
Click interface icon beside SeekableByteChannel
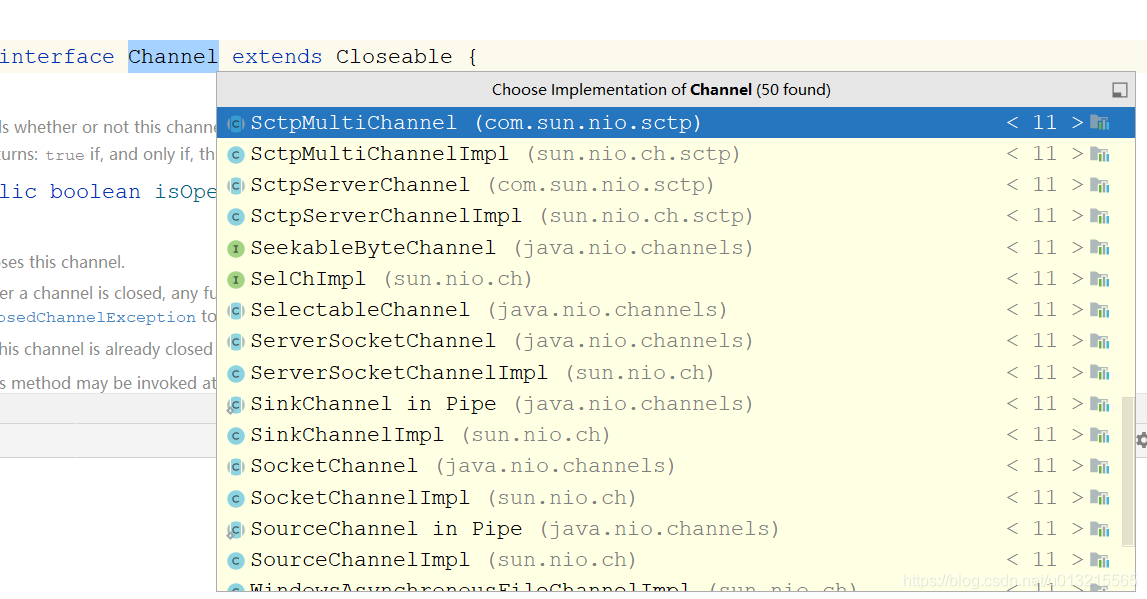tap(236, 249)
